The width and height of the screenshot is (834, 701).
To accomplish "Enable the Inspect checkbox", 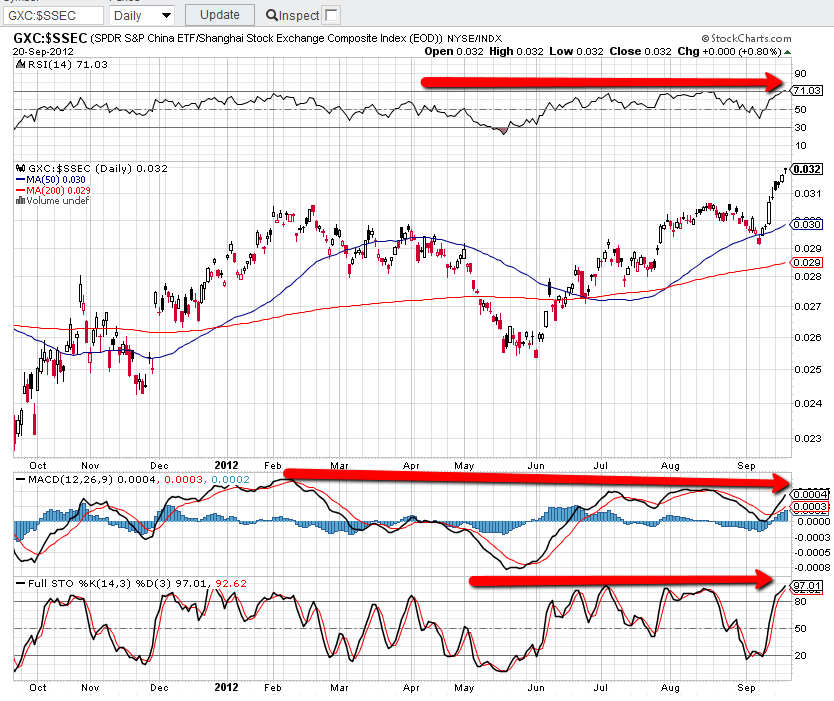I will click(x=331, y=15).
